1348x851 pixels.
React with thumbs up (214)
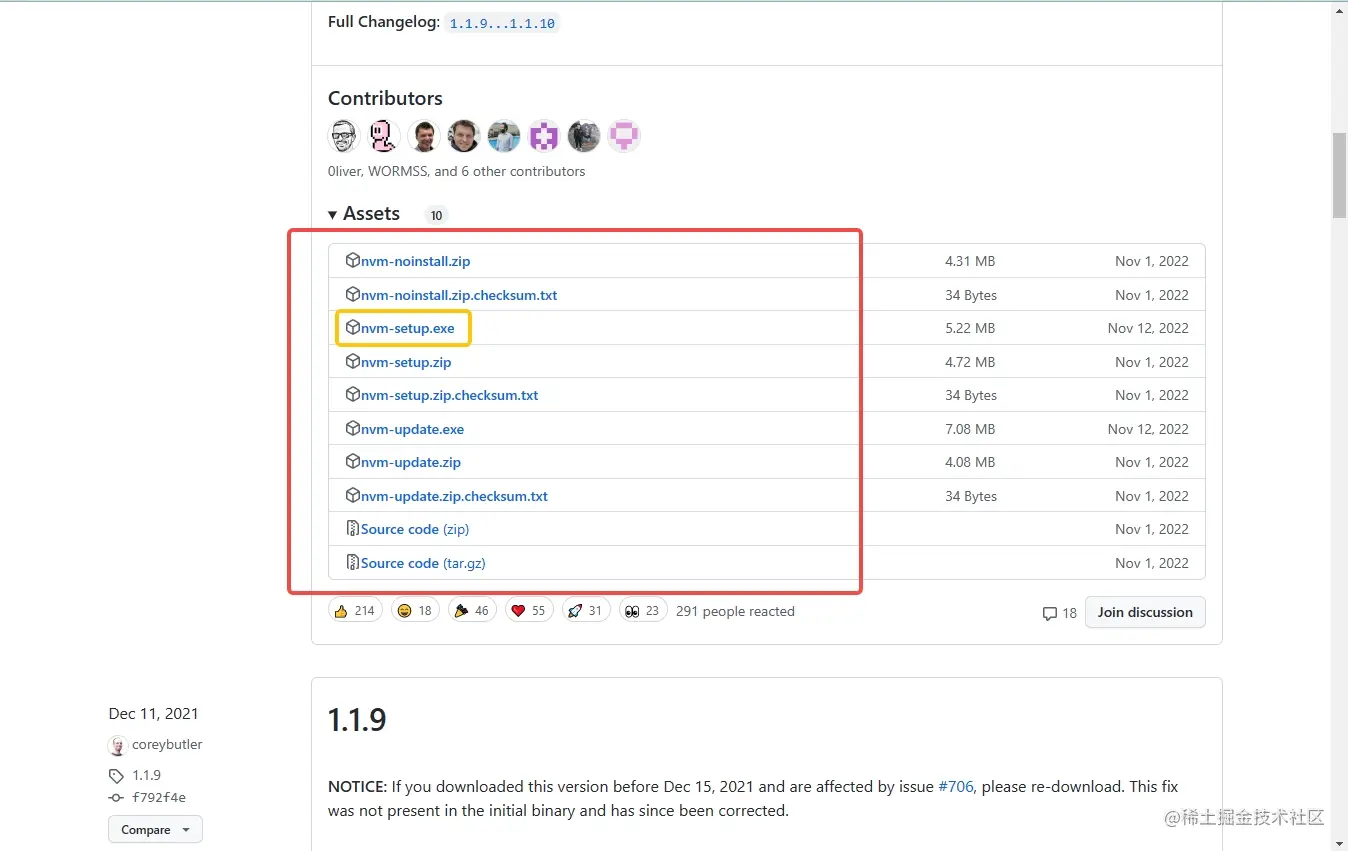pos(355,611)
